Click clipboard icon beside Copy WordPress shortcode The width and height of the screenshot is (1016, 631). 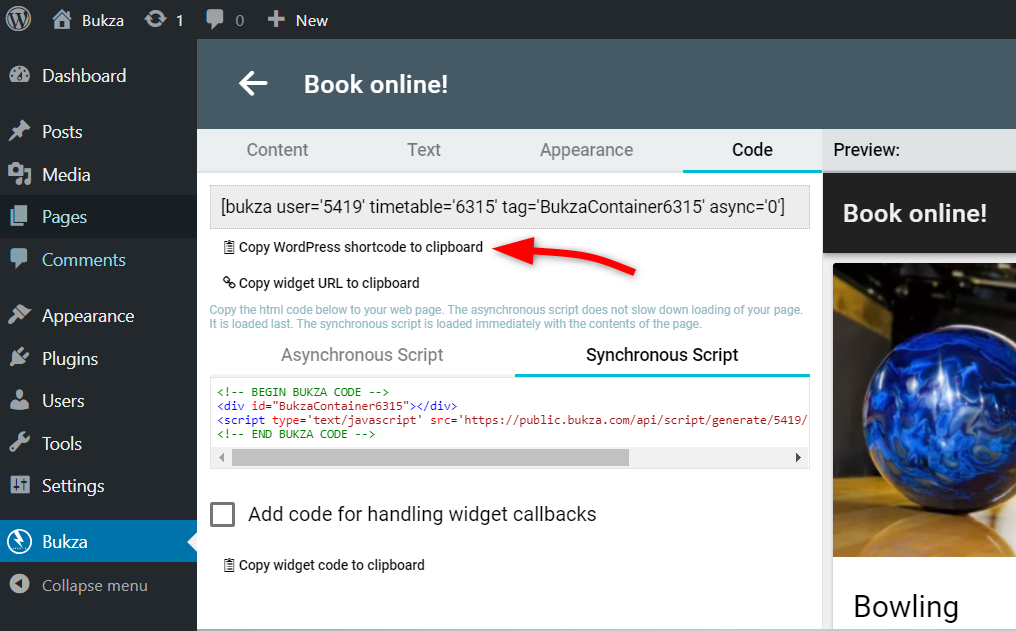coord(229,247)
